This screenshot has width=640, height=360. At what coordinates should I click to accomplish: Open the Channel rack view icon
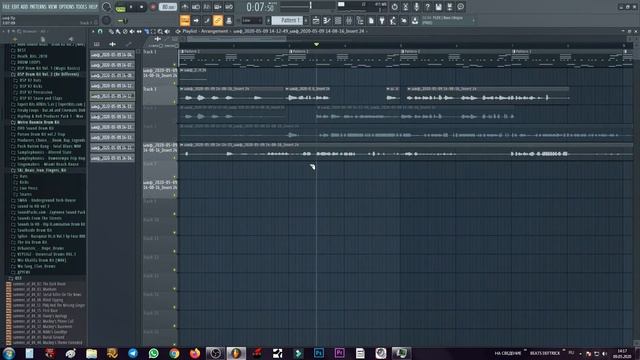[338, 20]
